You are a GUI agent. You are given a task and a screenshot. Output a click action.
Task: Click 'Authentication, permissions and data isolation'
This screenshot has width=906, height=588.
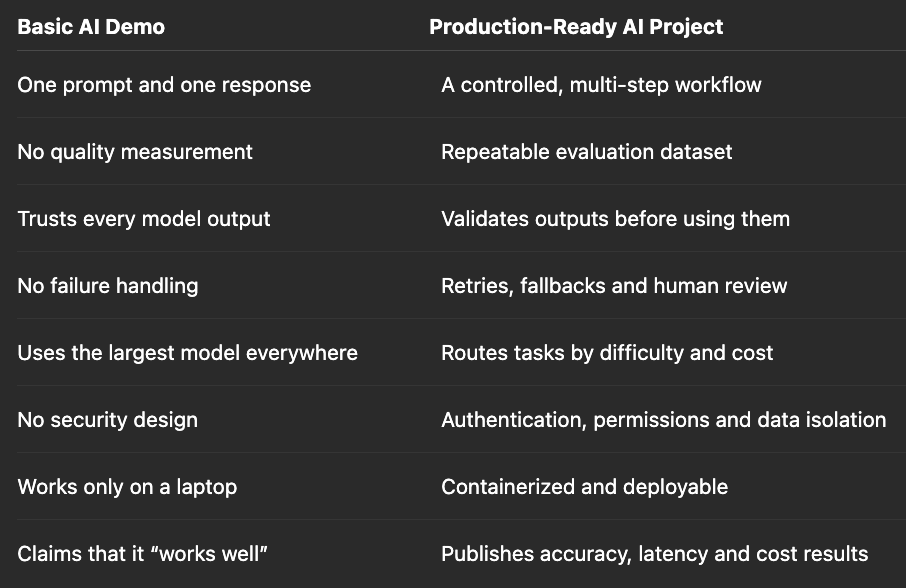click(663, 420)
